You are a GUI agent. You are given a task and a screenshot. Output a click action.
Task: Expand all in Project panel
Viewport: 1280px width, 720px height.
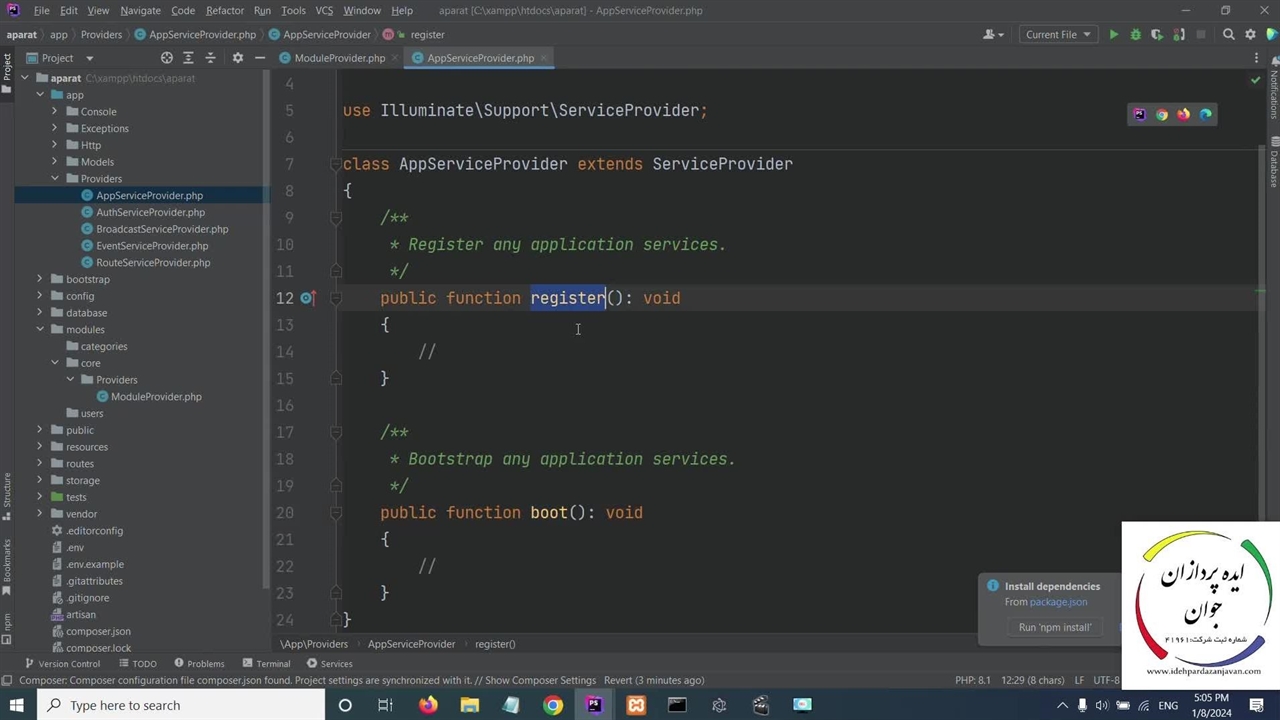pos(188,58)
